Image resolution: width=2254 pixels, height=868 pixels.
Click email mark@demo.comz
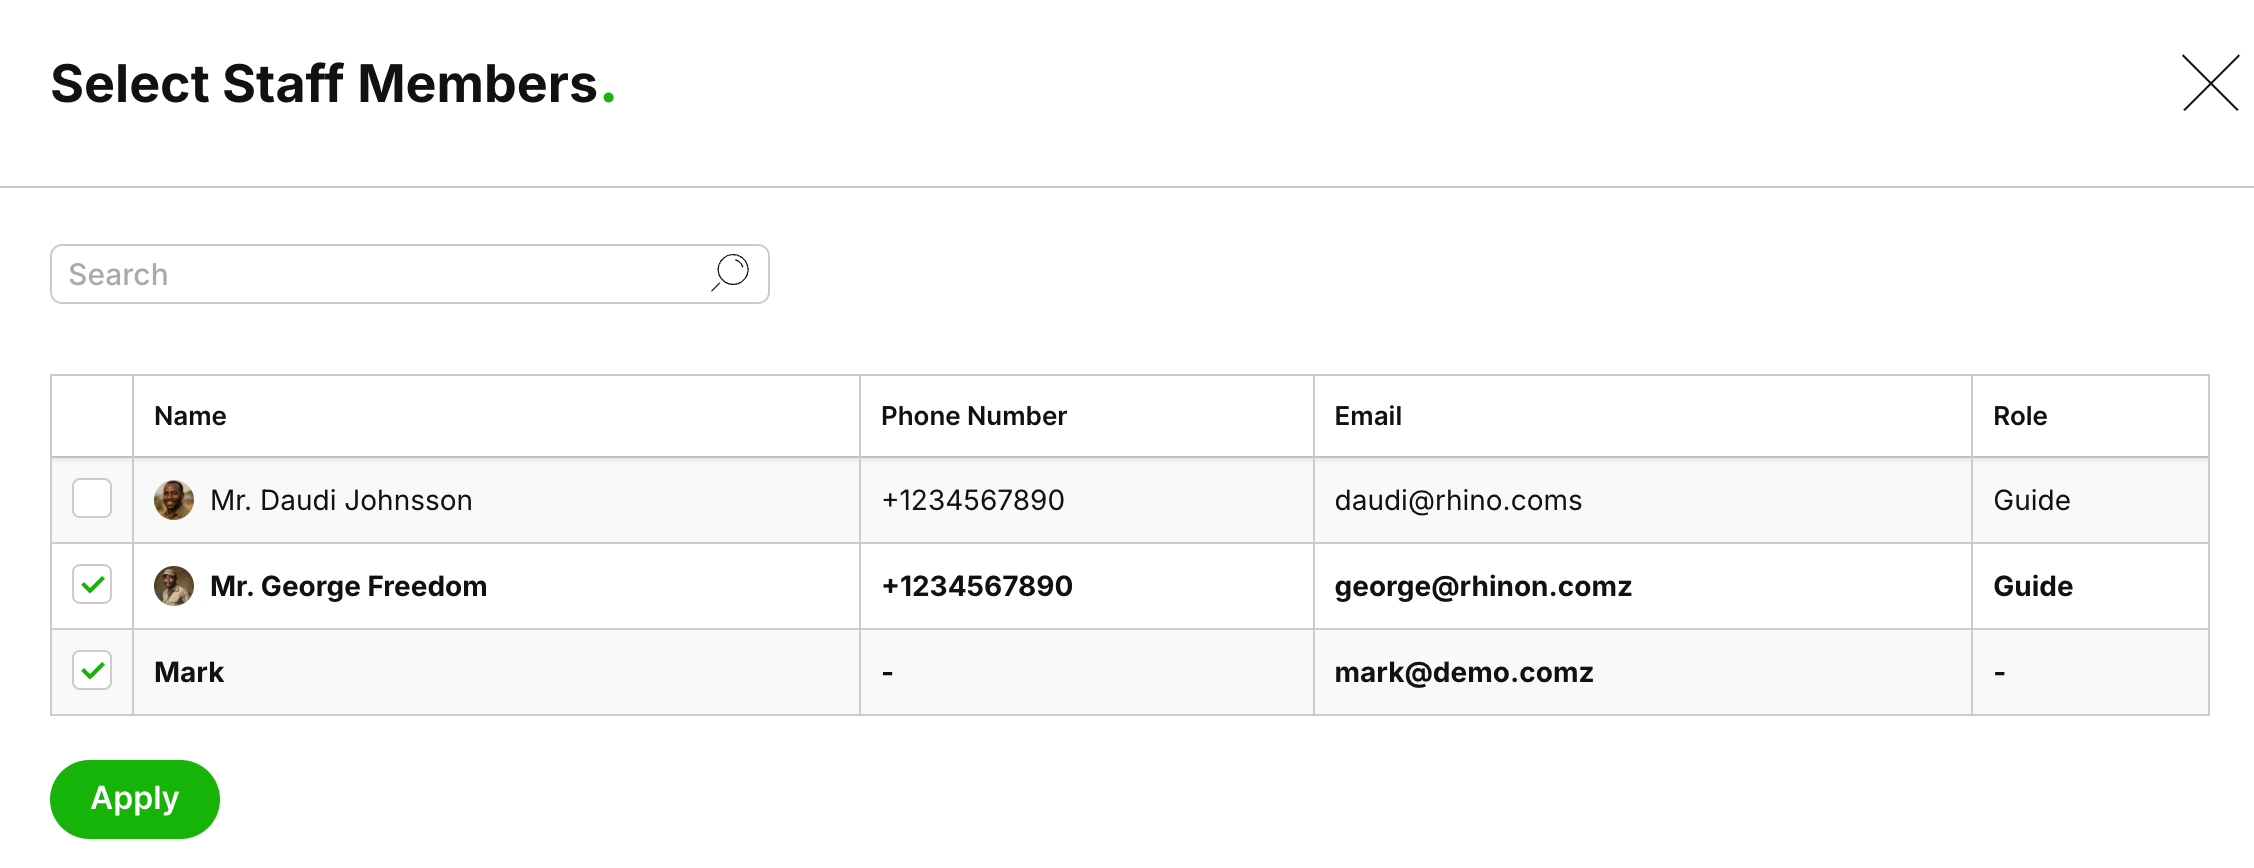[1463, 672]
